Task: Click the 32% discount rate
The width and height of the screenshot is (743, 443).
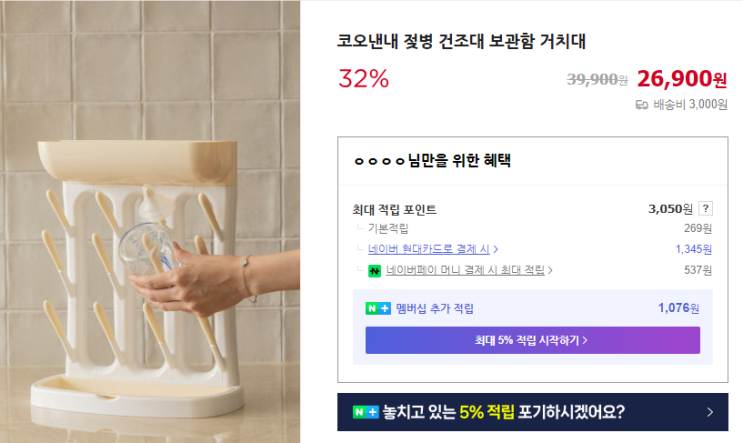Action: tap(364, 78)
